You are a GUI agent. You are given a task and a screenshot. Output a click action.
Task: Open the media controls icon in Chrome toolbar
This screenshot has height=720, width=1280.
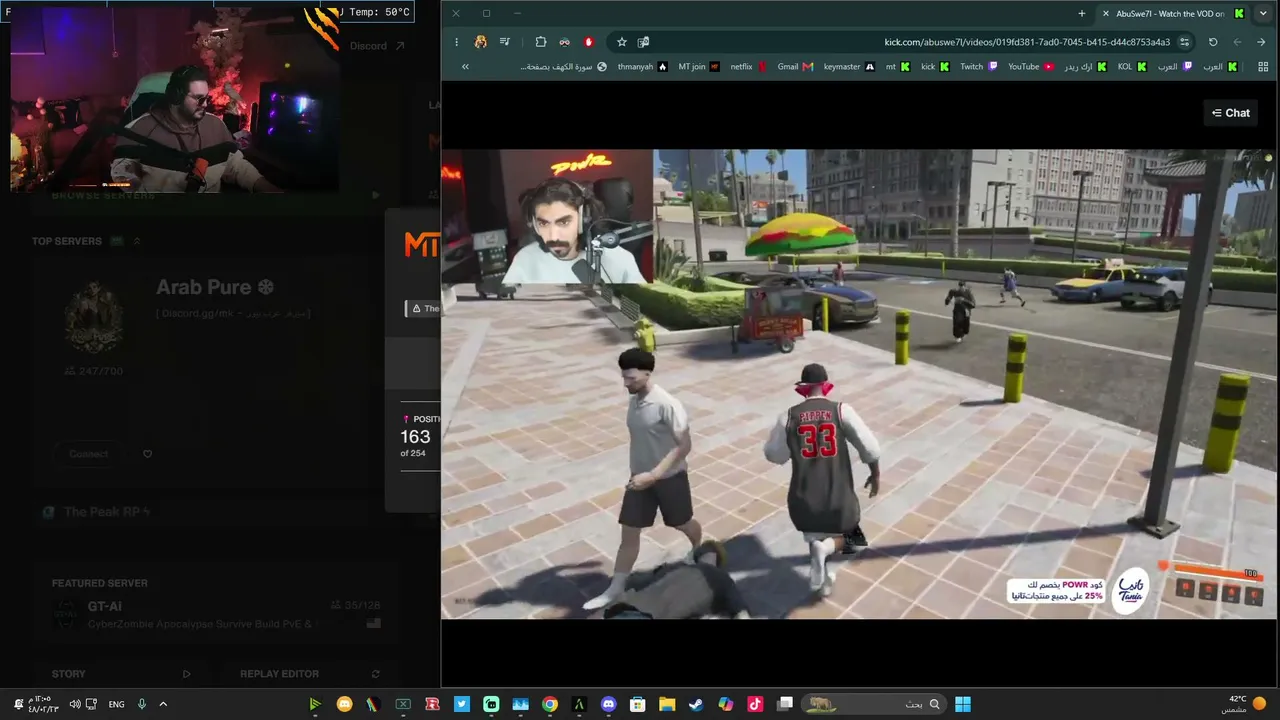tap(505, 42)
